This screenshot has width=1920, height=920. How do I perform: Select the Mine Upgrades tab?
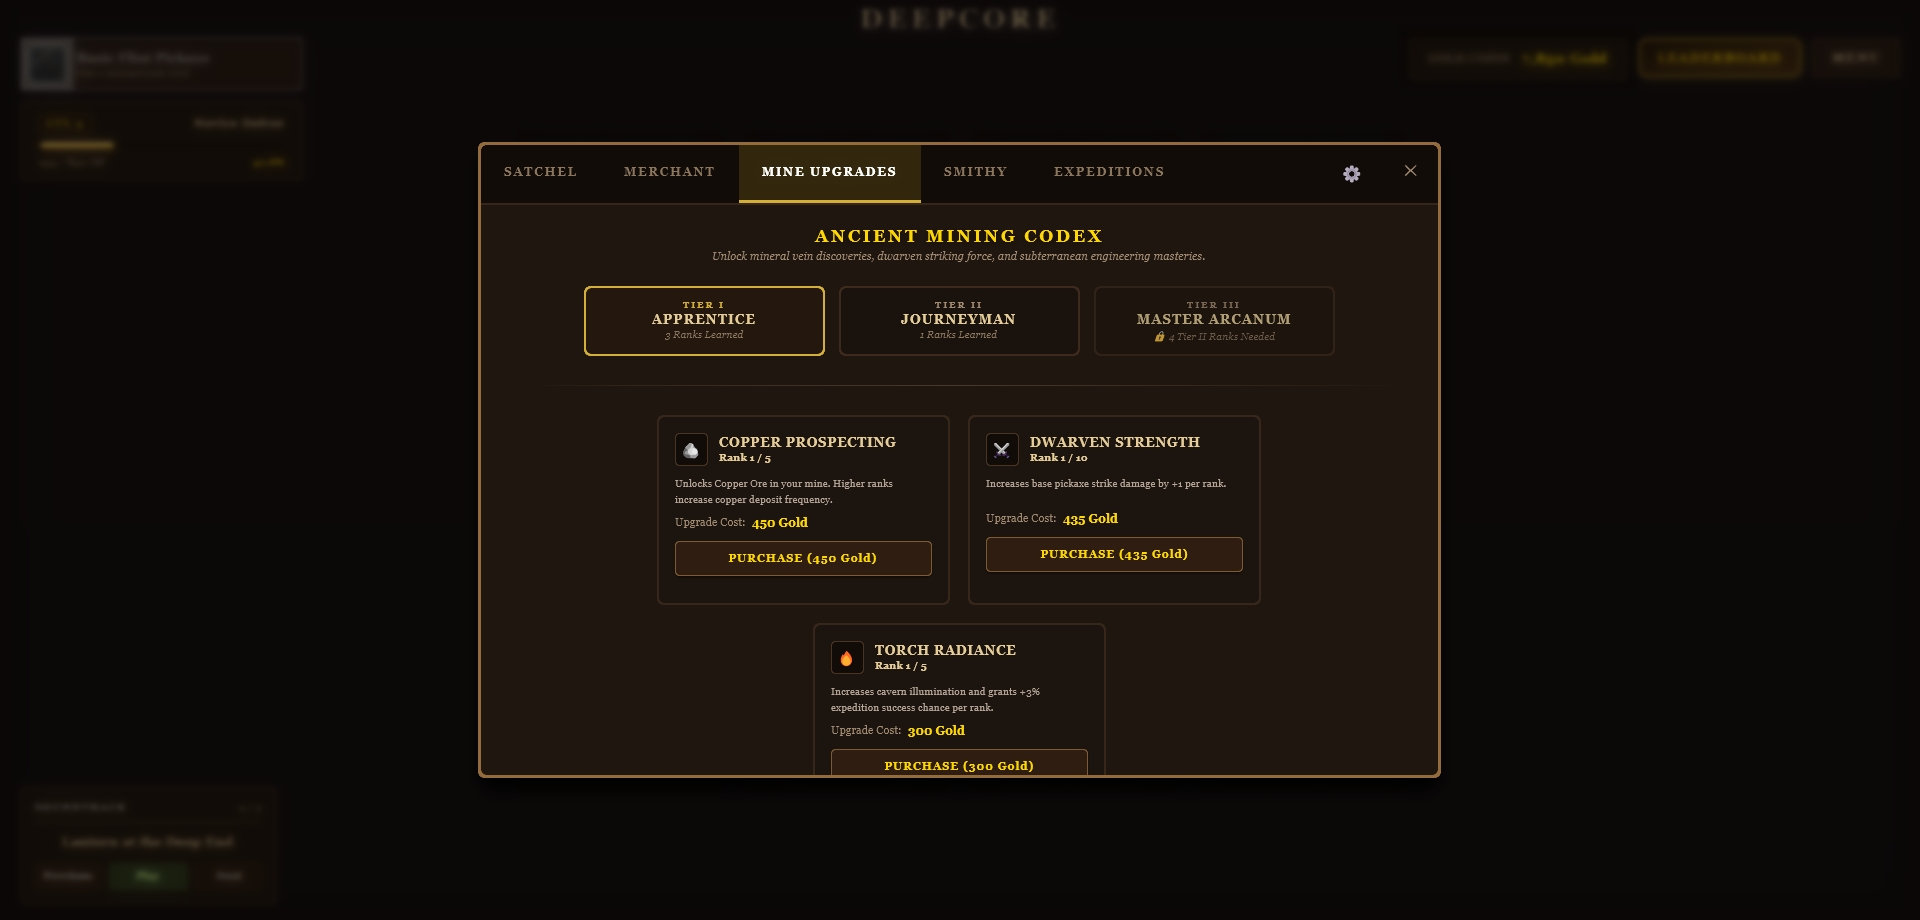pos(829,172)
